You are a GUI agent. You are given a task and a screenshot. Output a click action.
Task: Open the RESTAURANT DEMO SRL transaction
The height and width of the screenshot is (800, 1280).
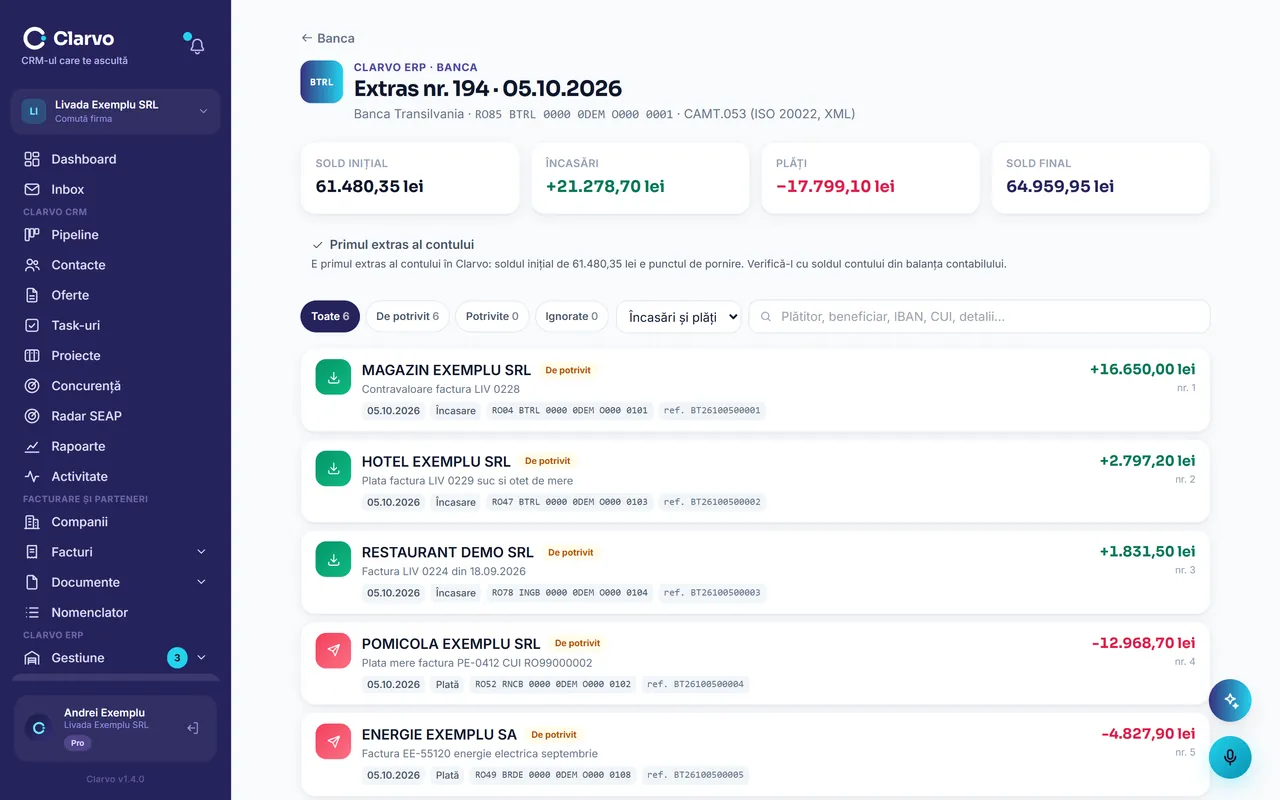[x=755, y=572]
